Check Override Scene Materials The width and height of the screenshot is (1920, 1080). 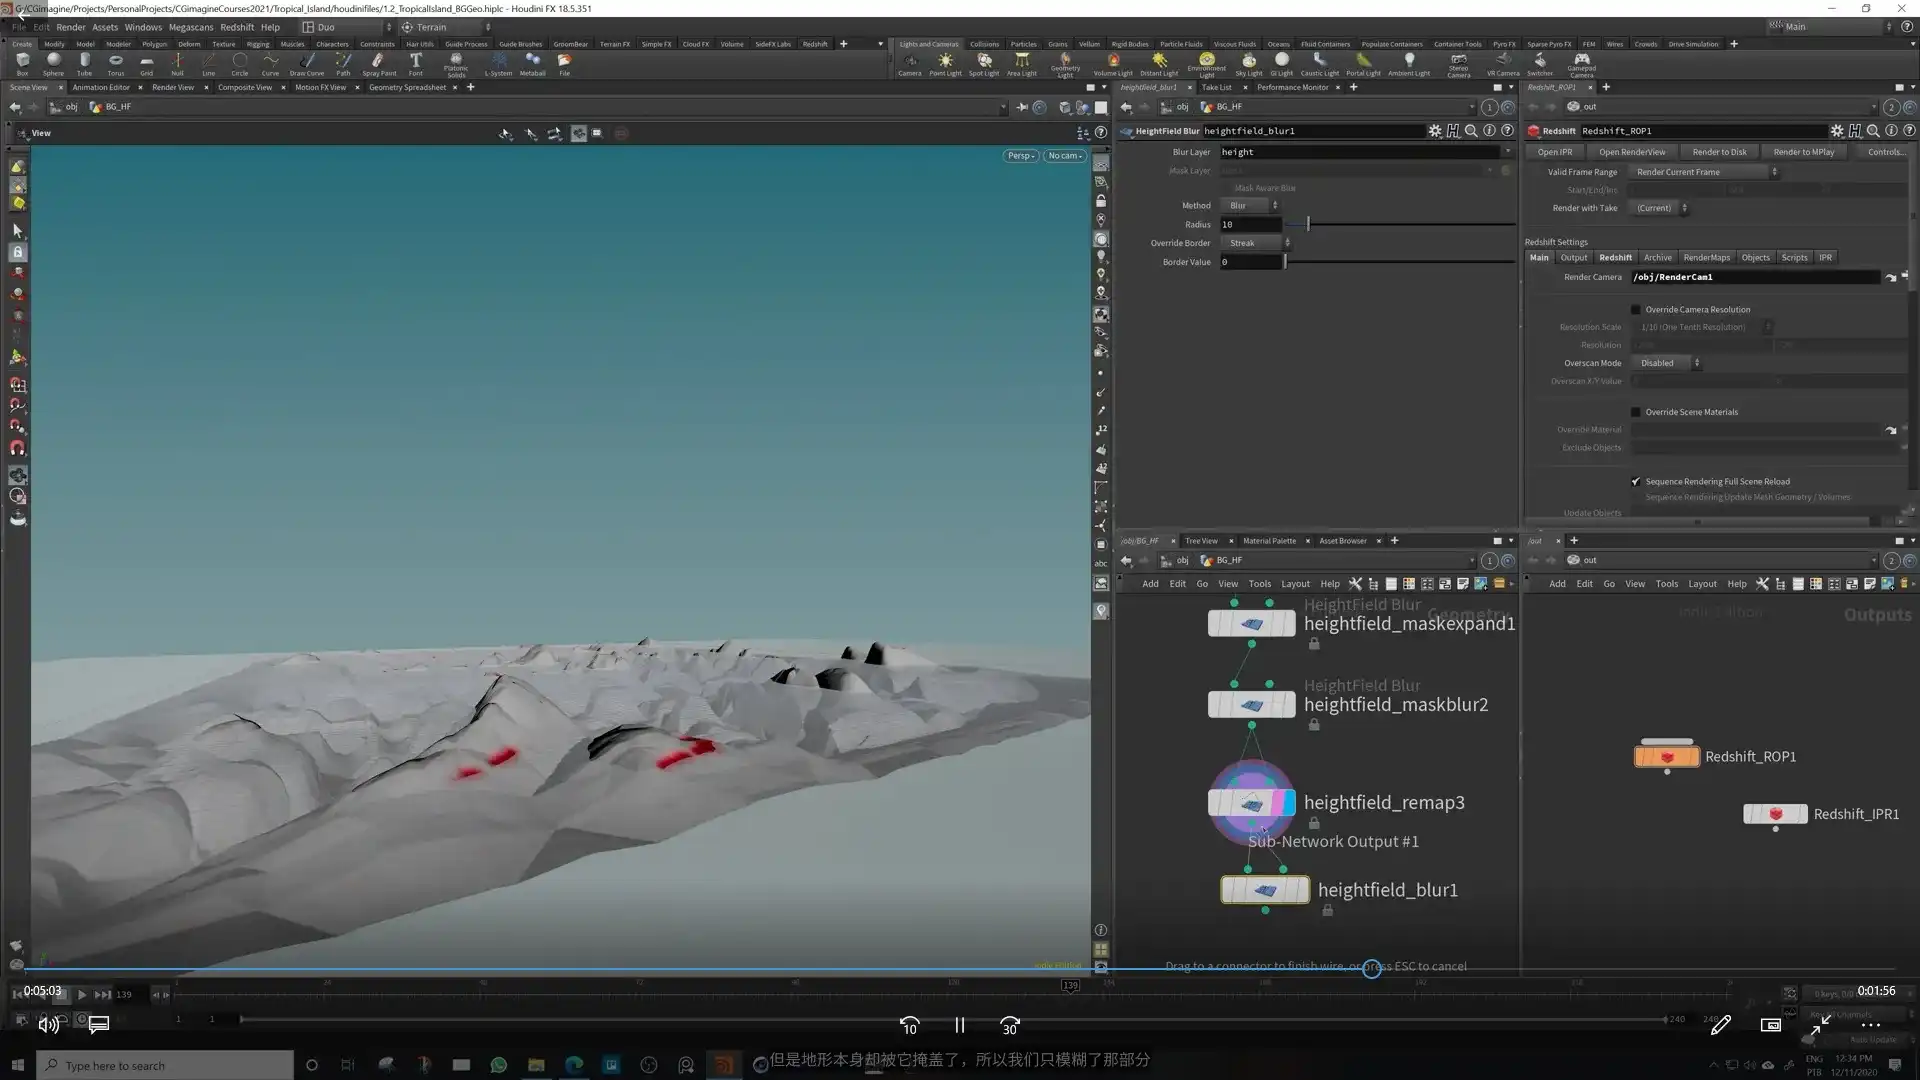click(x=1636, y=411)
